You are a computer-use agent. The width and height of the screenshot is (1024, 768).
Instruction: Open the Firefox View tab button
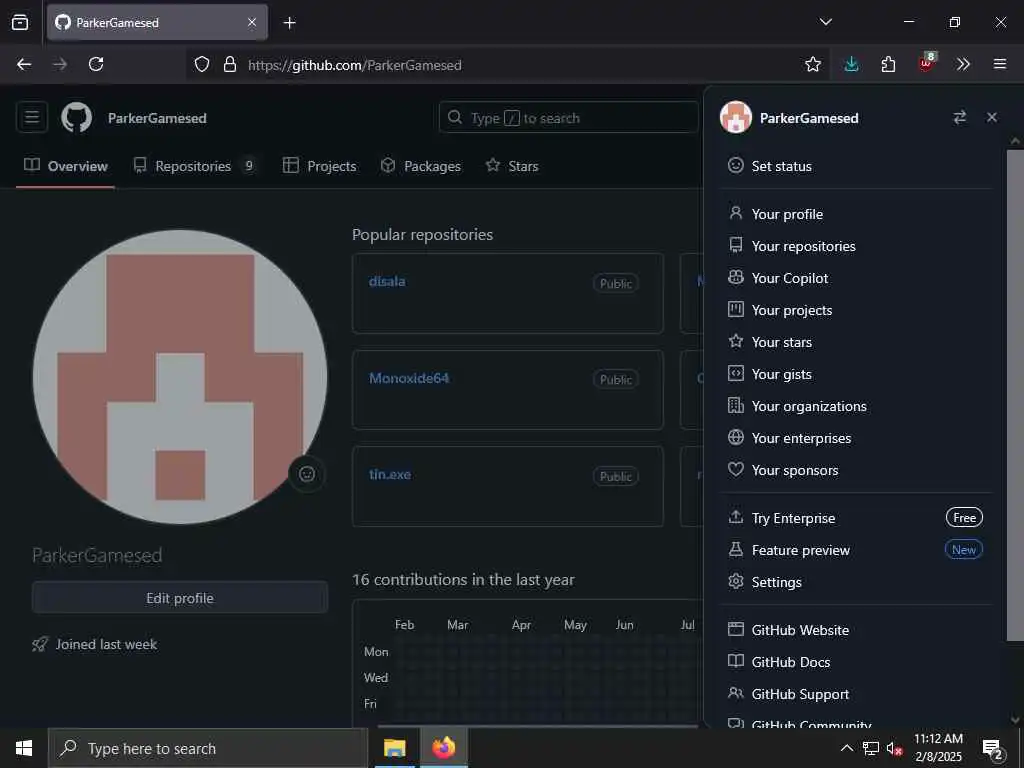pyautogui.click(x=20, y=22)
